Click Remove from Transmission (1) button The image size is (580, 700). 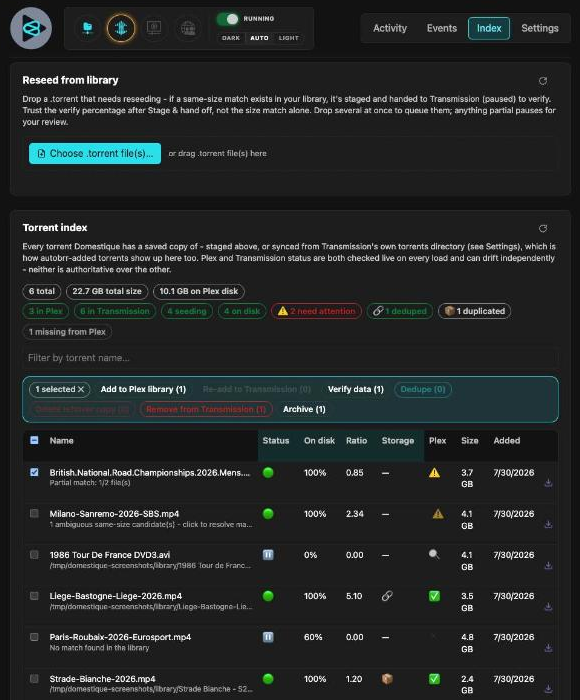[x=206, y=409]
